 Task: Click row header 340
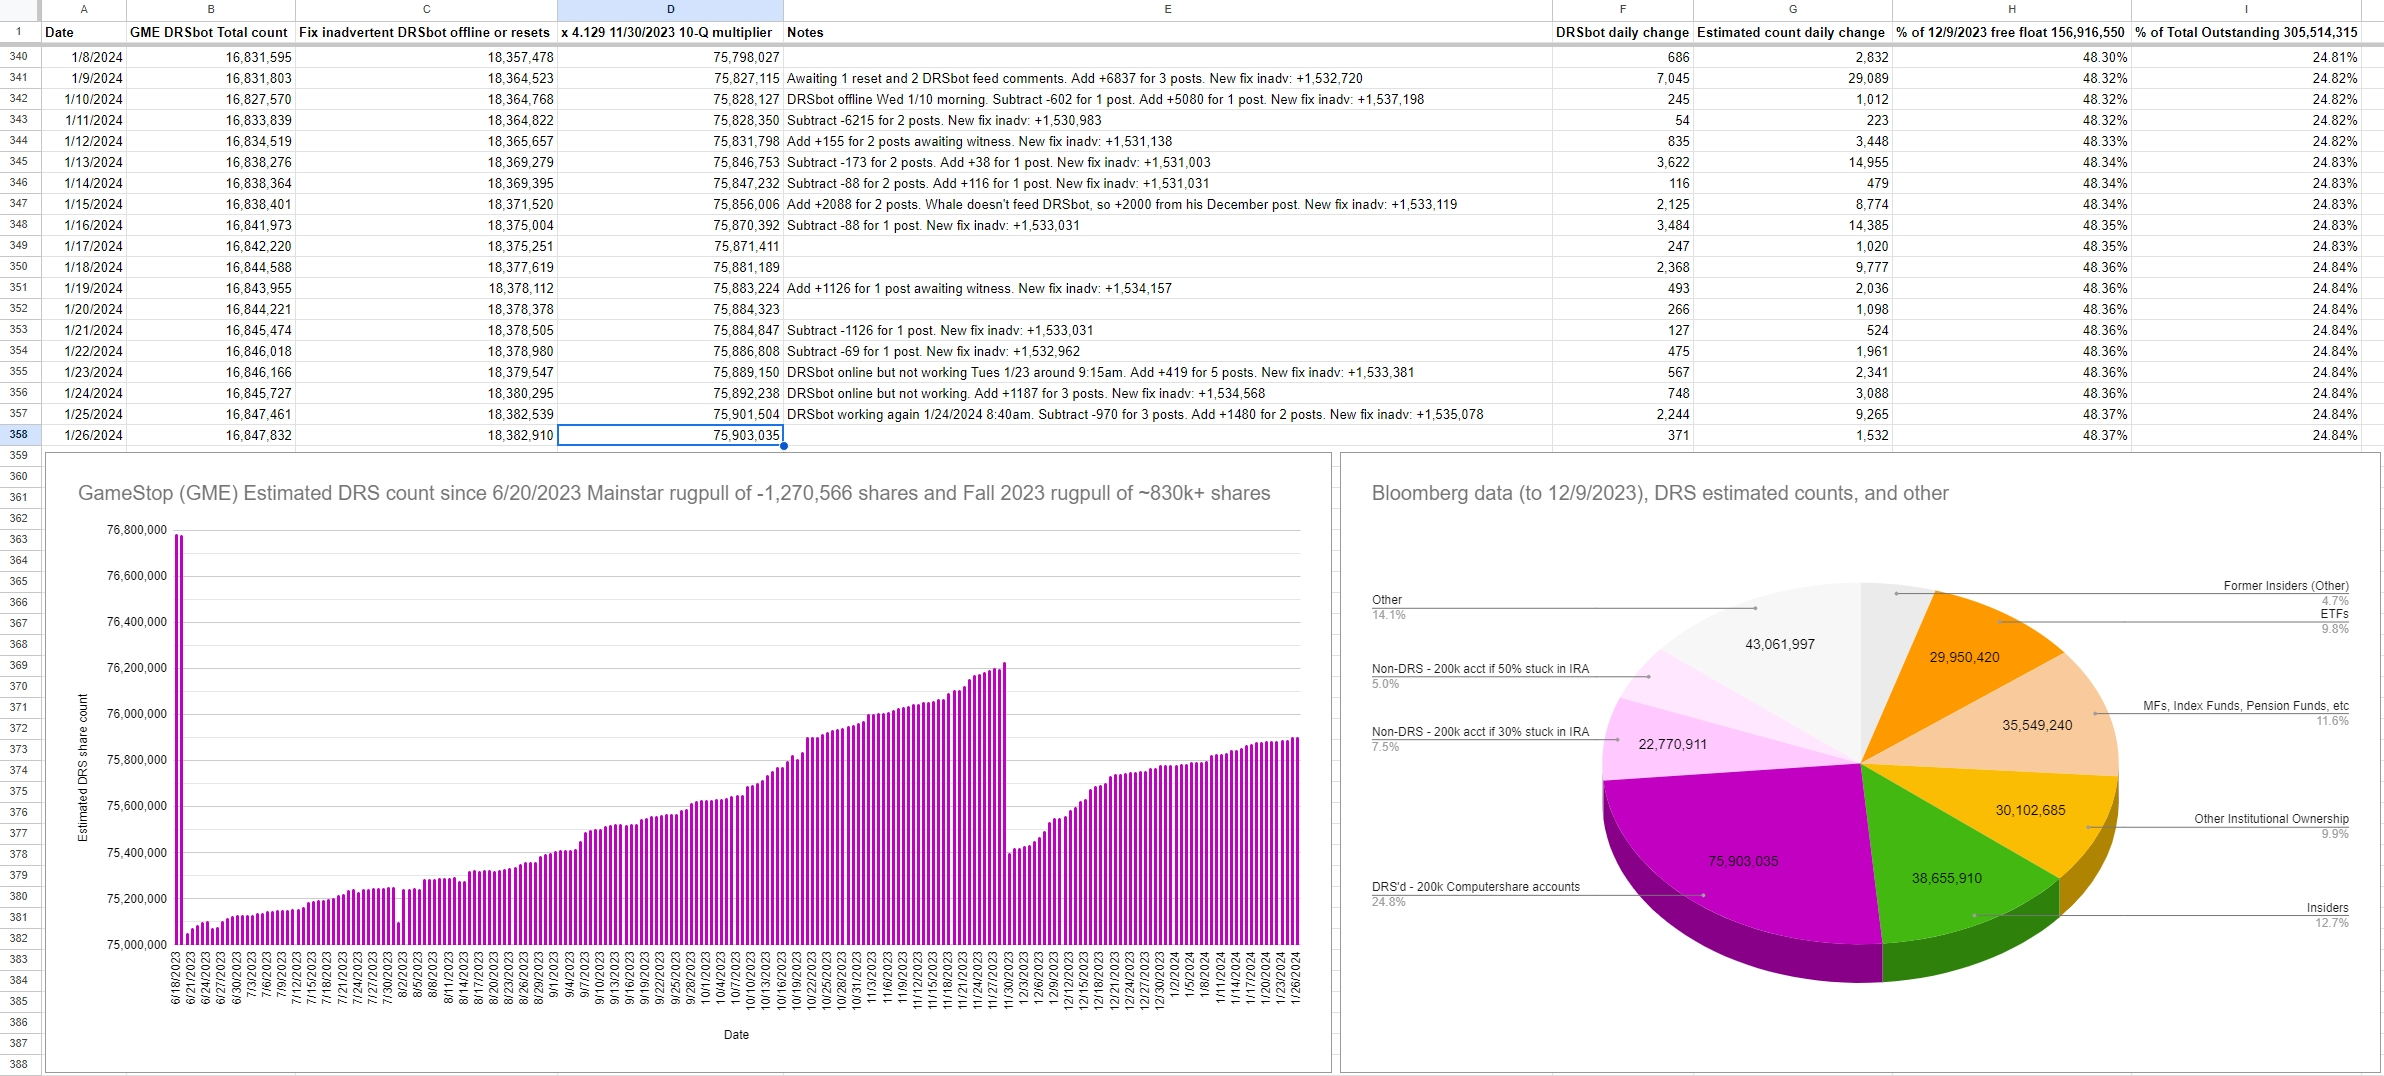pyautogui.click(x=19, y=57)
